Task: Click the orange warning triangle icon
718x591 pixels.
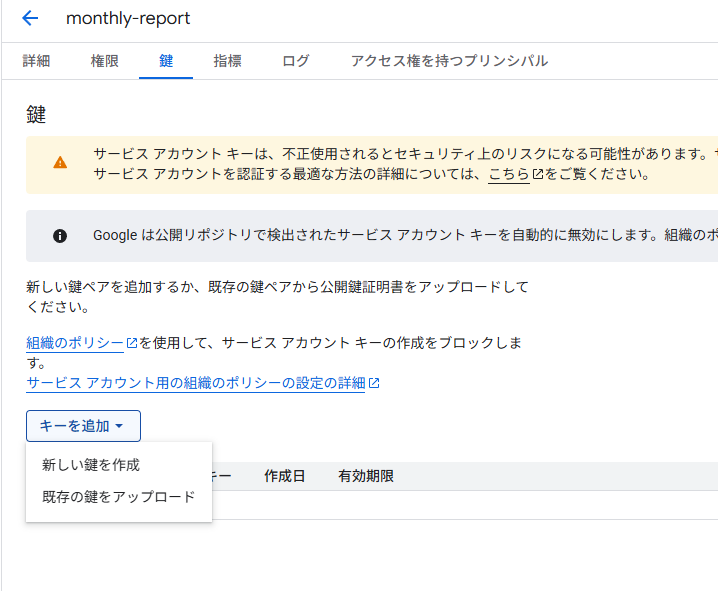Action: pos(61,162)
